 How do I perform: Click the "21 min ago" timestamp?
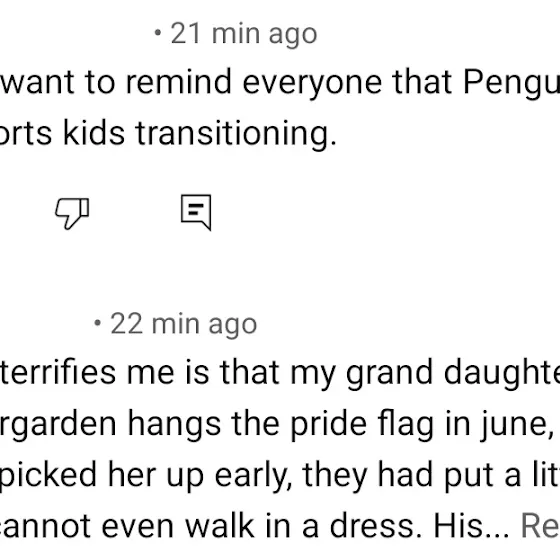tap(244, 34)
